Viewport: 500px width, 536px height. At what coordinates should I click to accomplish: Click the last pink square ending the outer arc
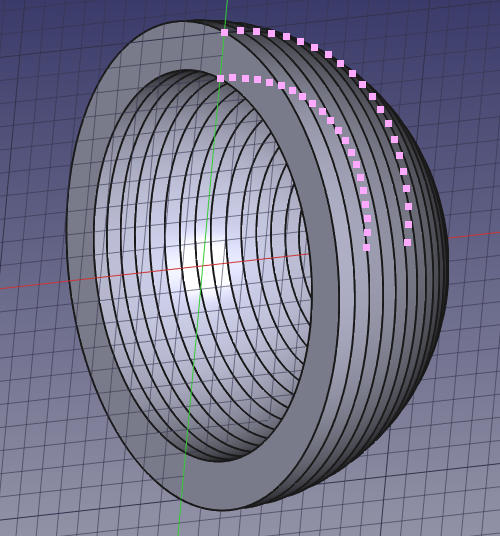tap(407, 242)
